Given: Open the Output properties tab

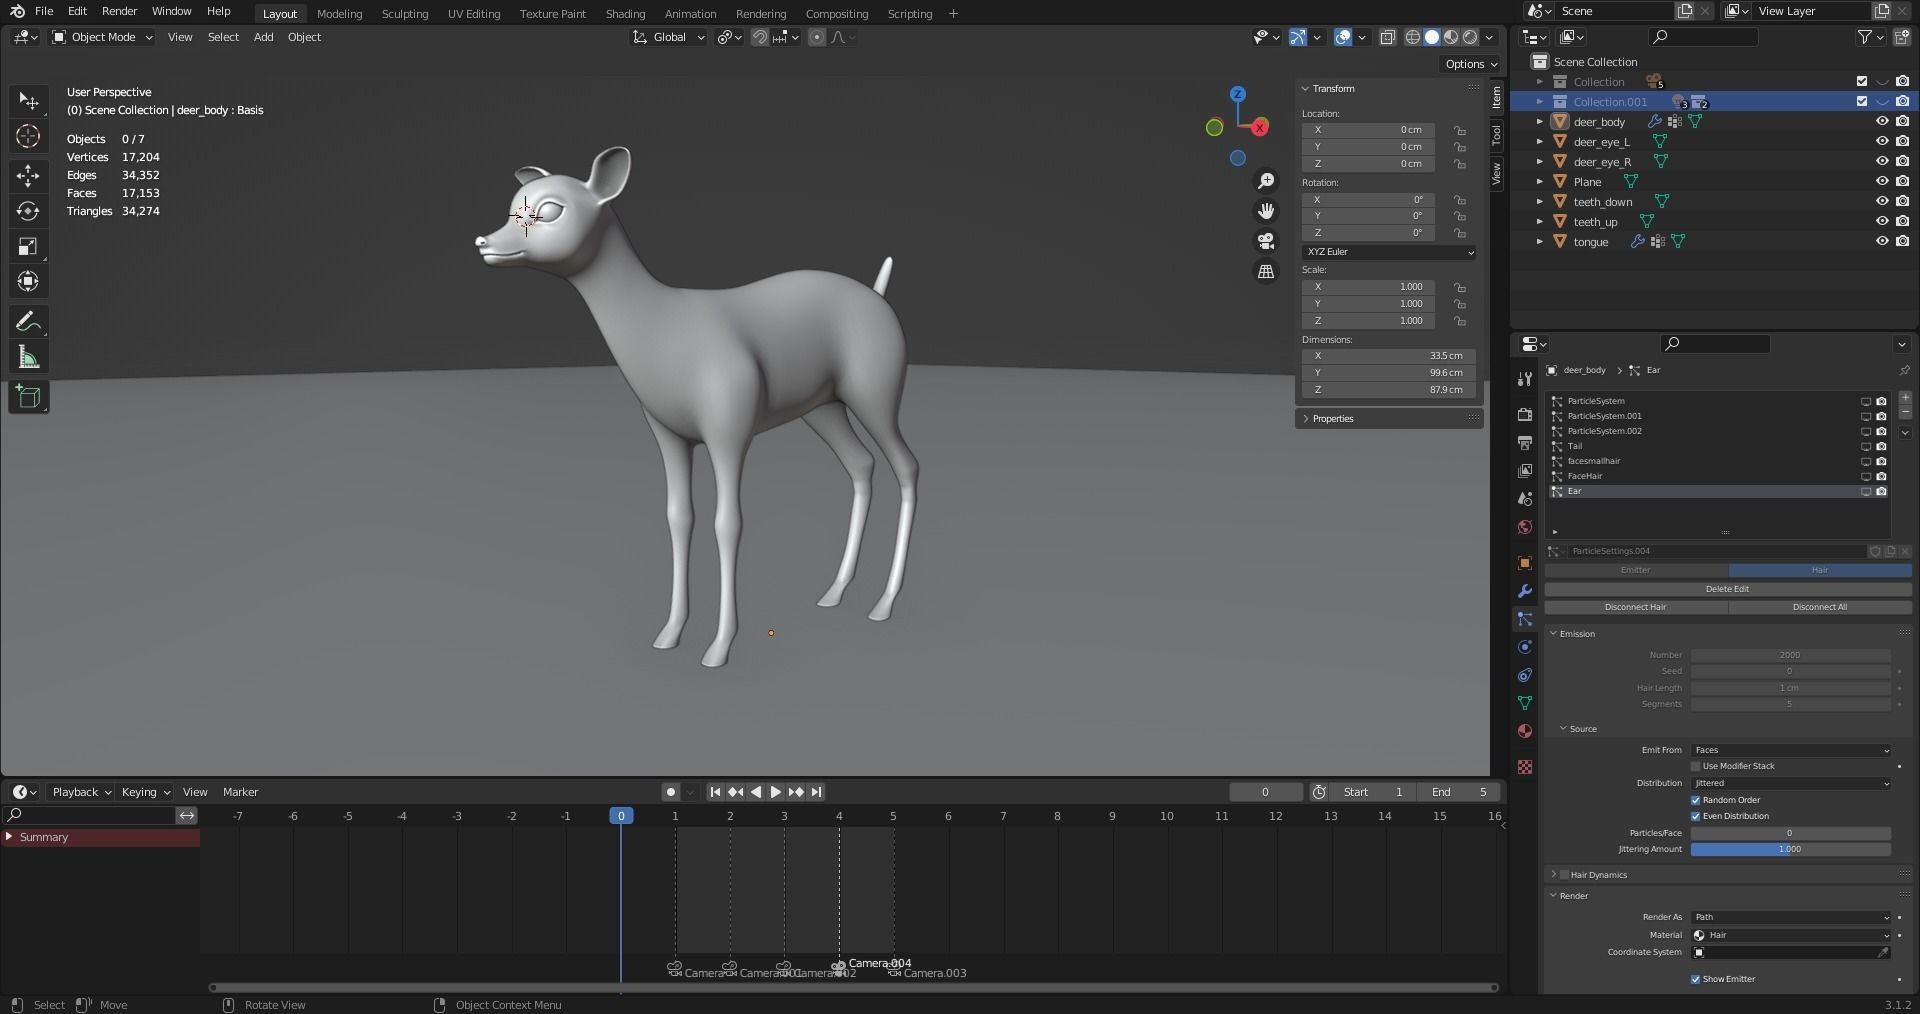Looking at the screenshot, I should click(1525, 442).
